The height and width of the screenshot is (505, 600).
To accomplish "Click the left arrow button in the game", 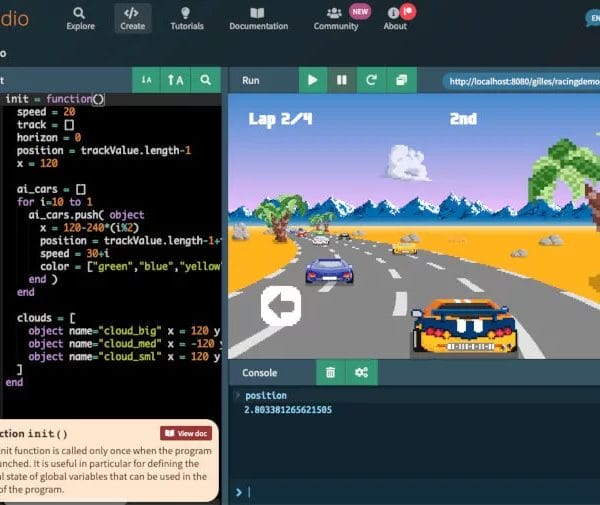I will 281,306.
